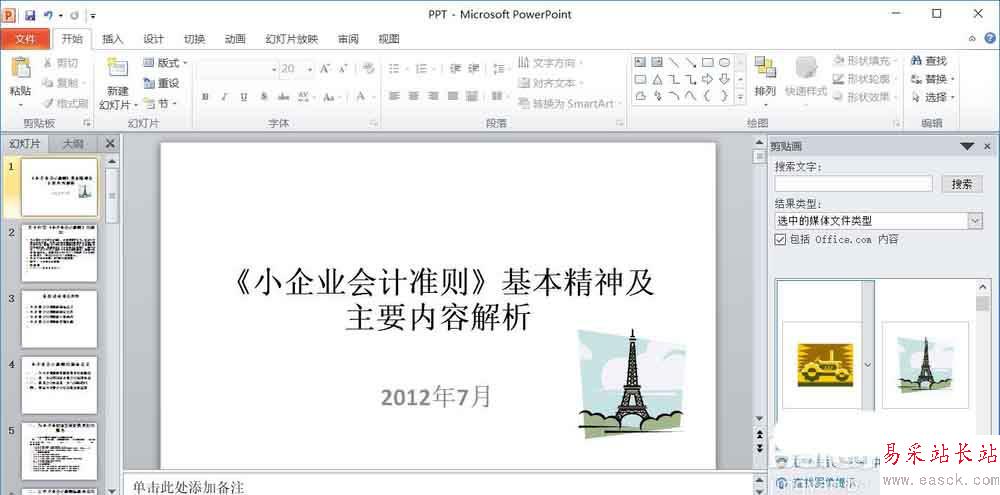Image resolution: width=1000 pixels, height=495 pixels.
Task: Toggle strikethrough formatting
Action: [283, 97]
